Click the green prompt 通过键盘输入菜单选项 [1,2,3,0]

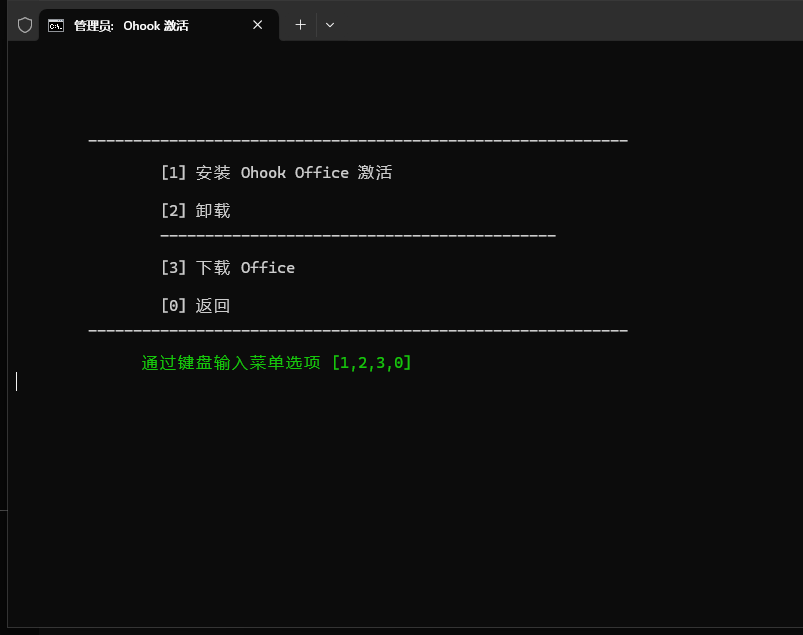(277, 363)
